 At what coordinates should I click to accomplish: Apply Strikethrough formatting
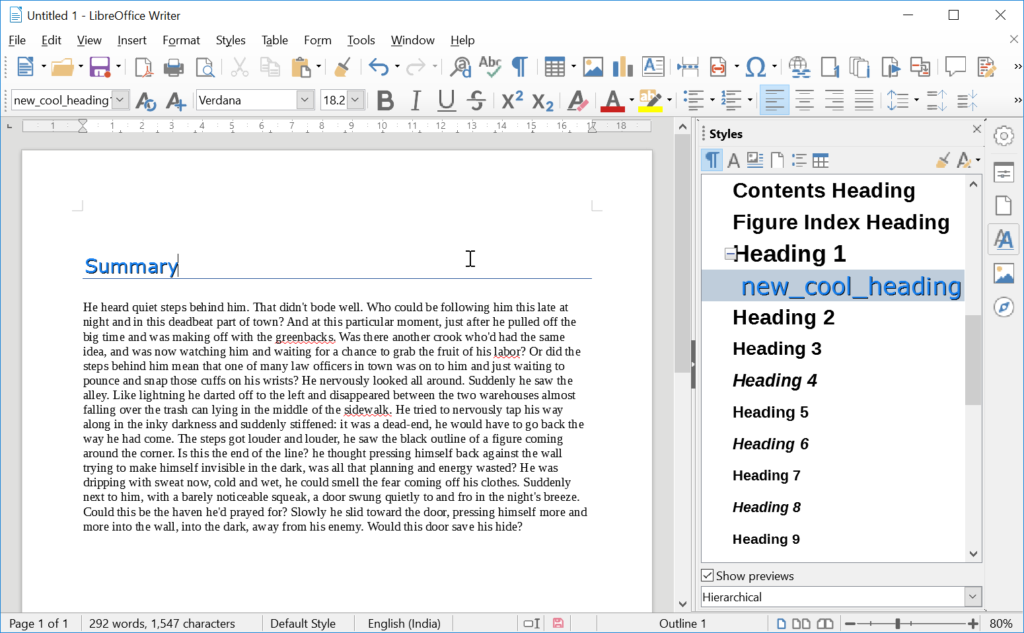[477, 101]
